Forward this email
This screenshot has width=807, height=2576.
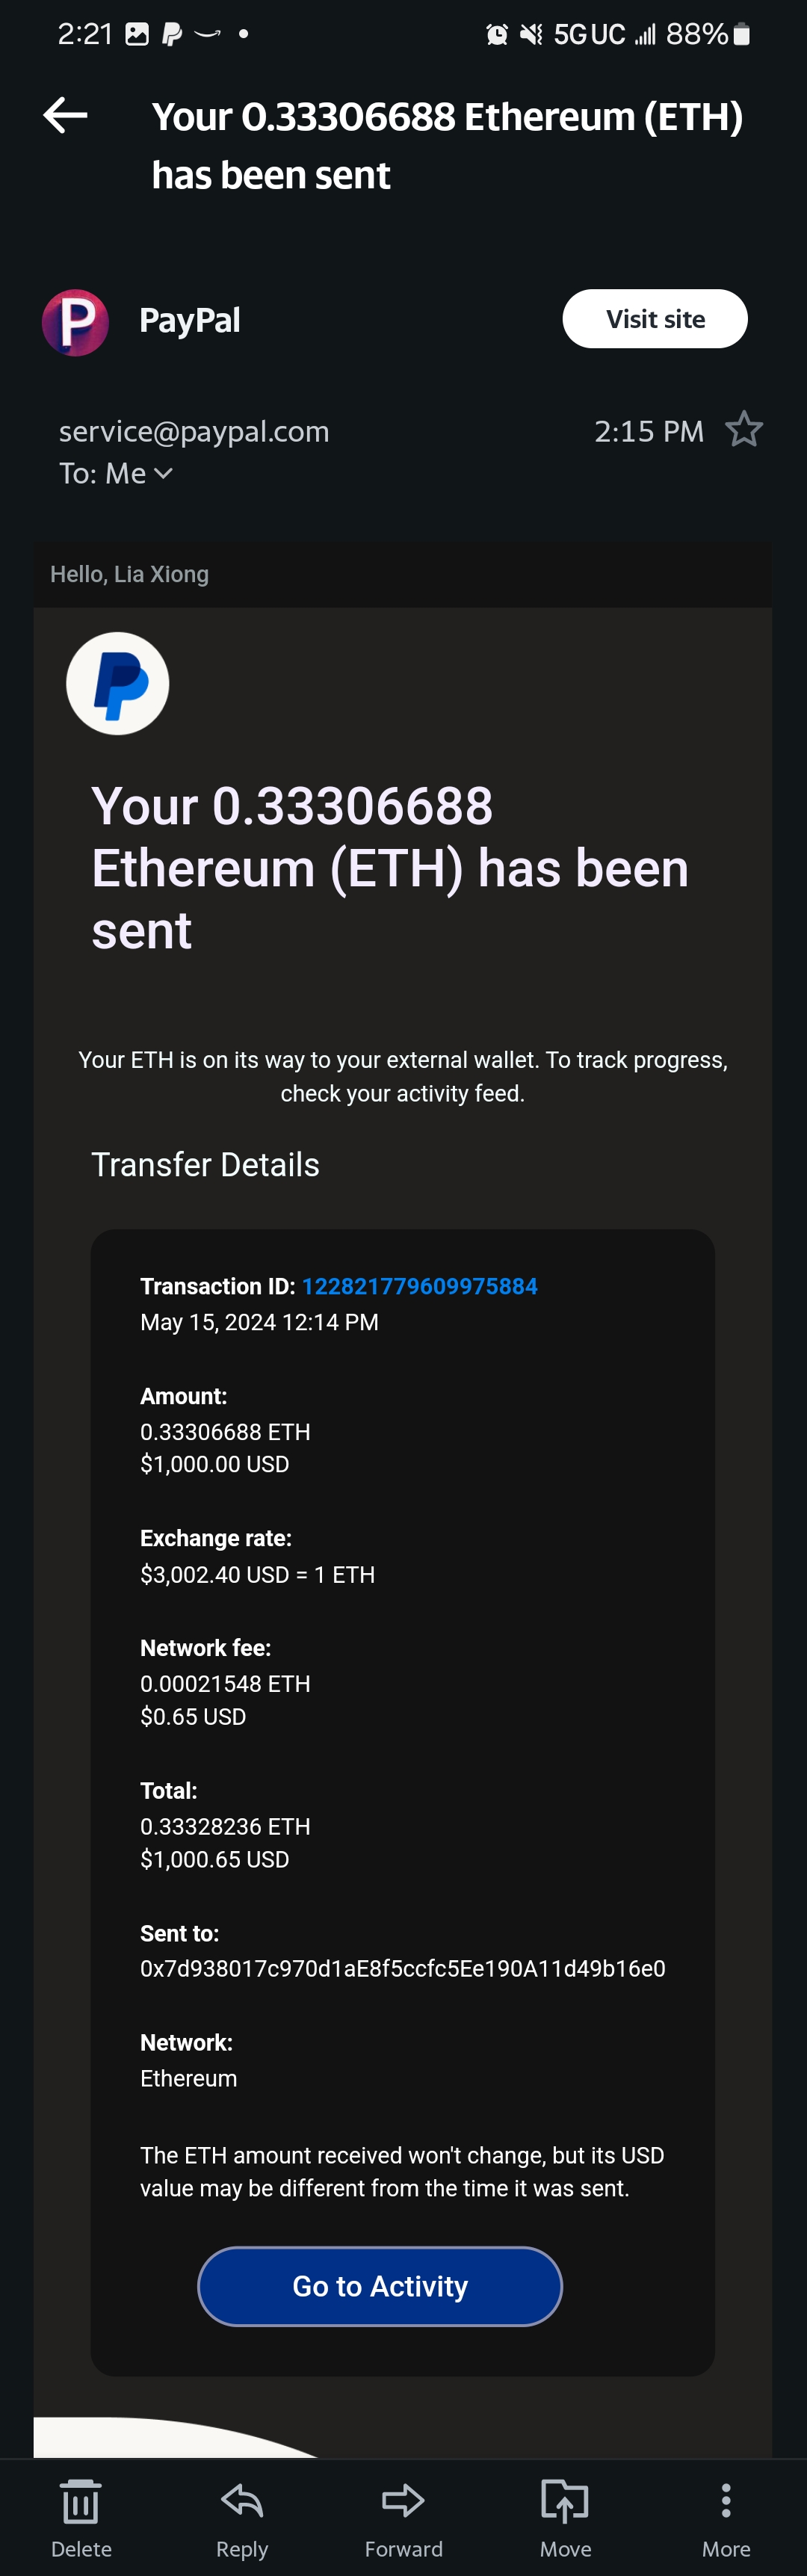403,2517
